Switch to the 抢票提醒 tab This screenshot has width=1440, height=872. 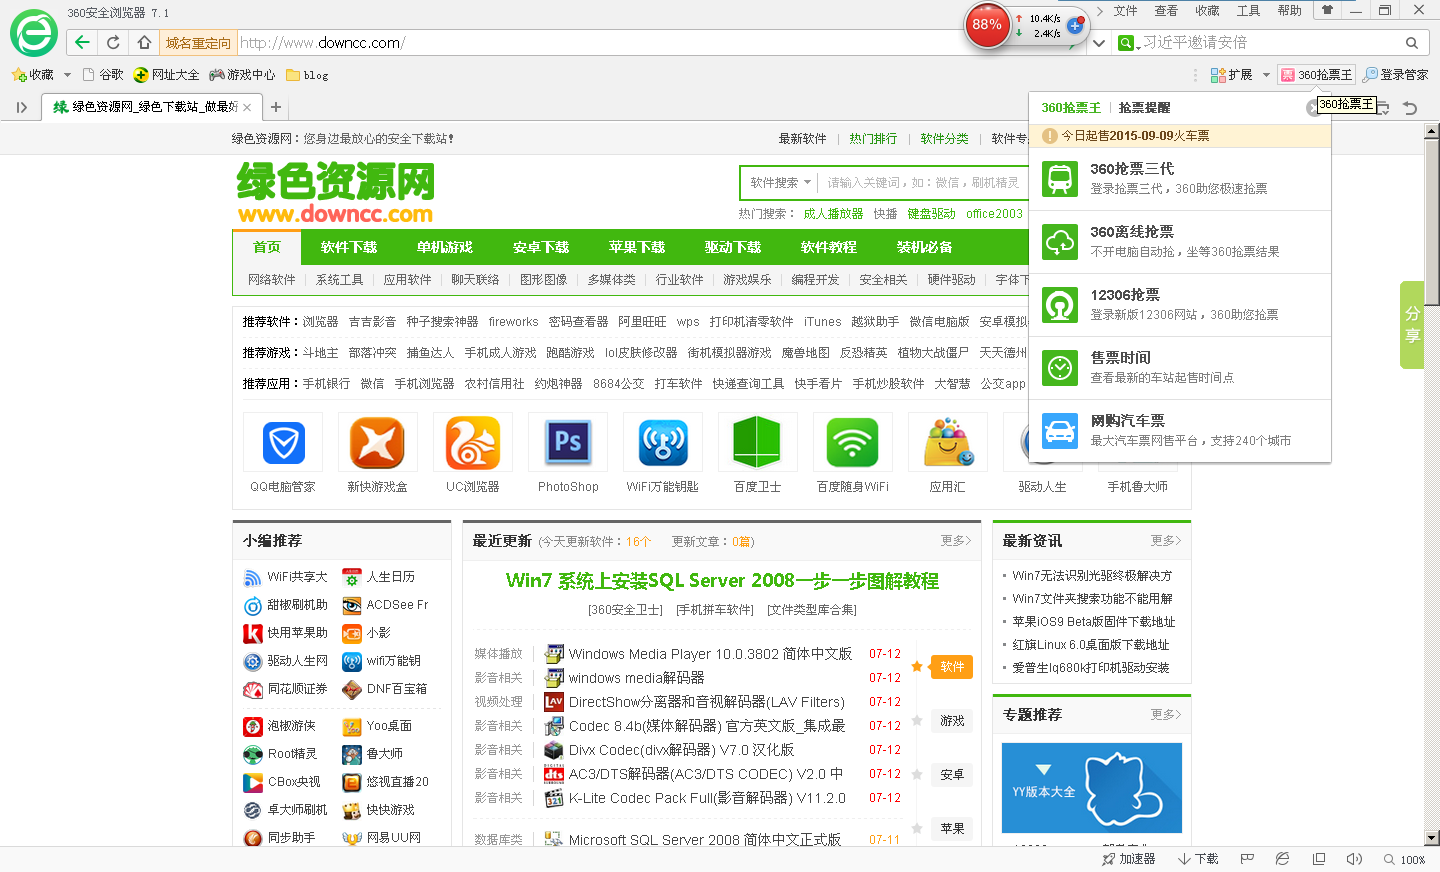[1144, 108]
